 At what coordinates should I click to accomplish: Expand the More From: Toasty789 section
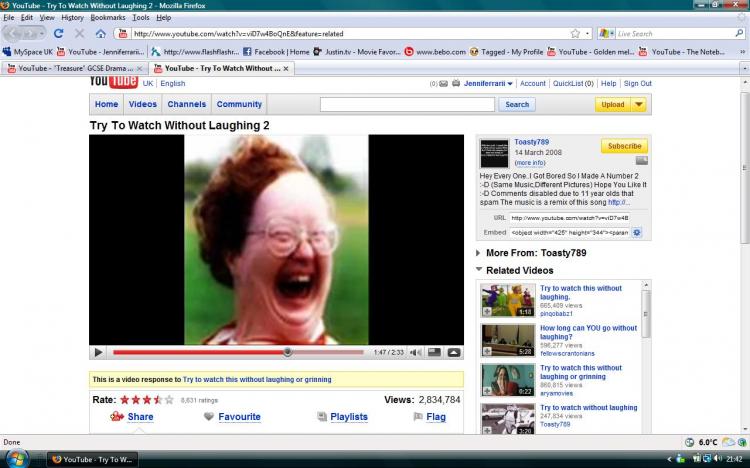pos(479,253)
